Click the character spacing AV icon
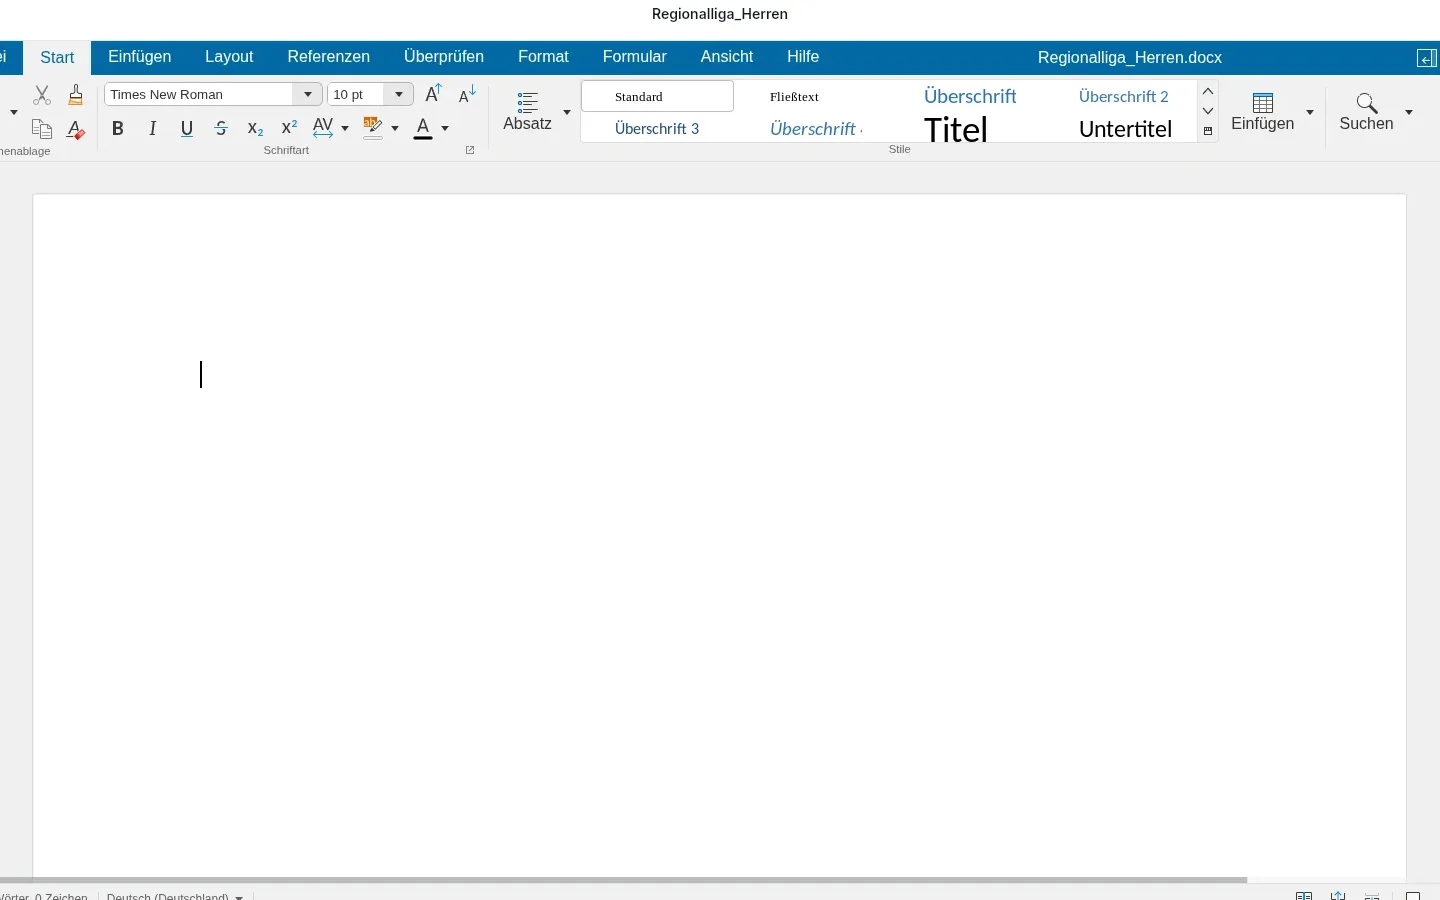This screenshot has width=1440, height=900. 323,128
